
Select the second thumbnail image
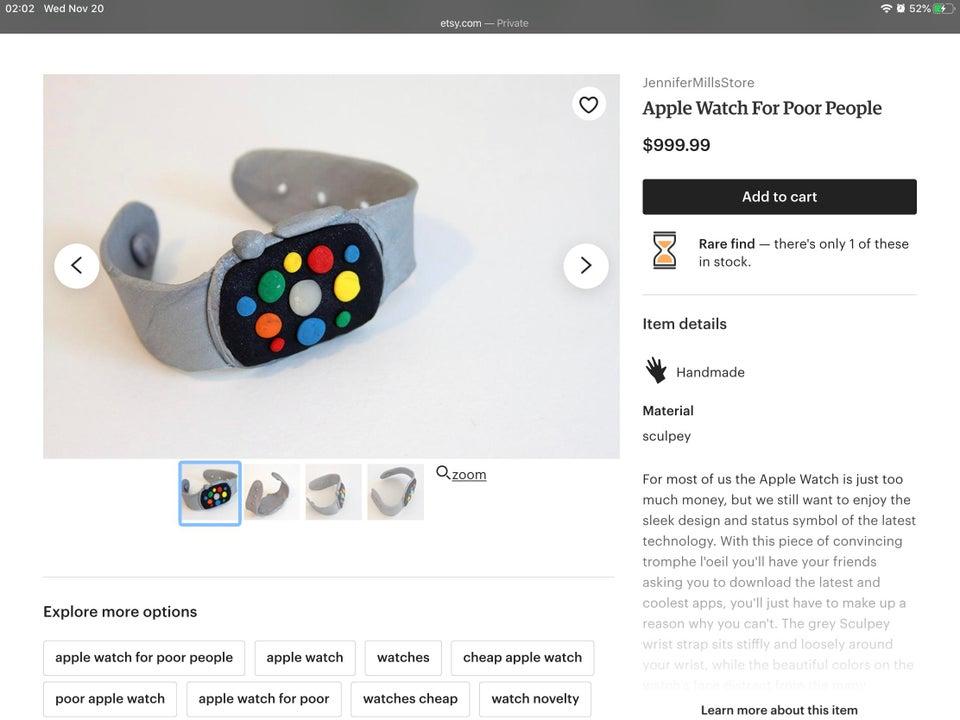(272, 492)
